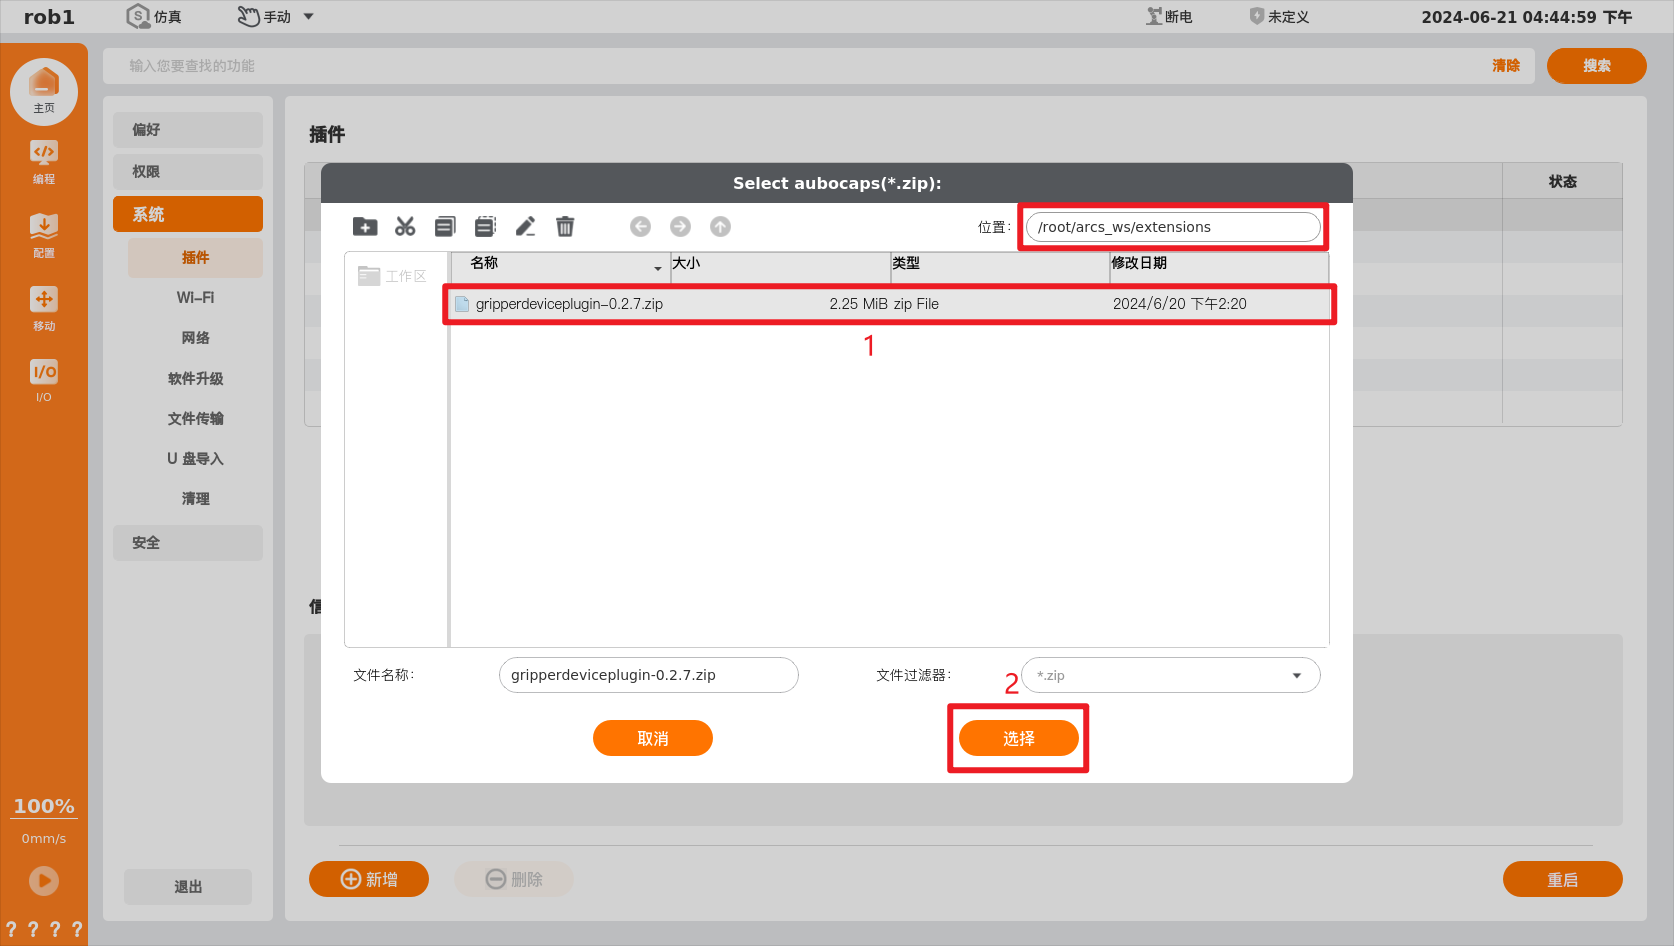Switch to the 安全 settings category
Screen dimensions: 1674x946
(x=187, y=542)
